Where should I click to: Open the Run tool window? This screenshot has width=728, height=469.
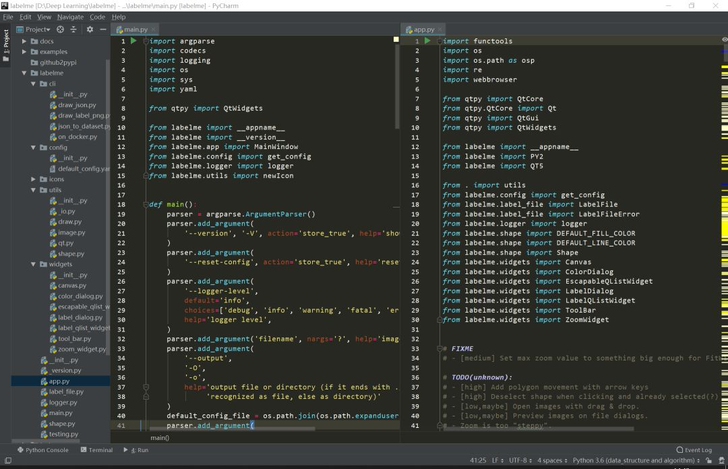pos(136,450)
